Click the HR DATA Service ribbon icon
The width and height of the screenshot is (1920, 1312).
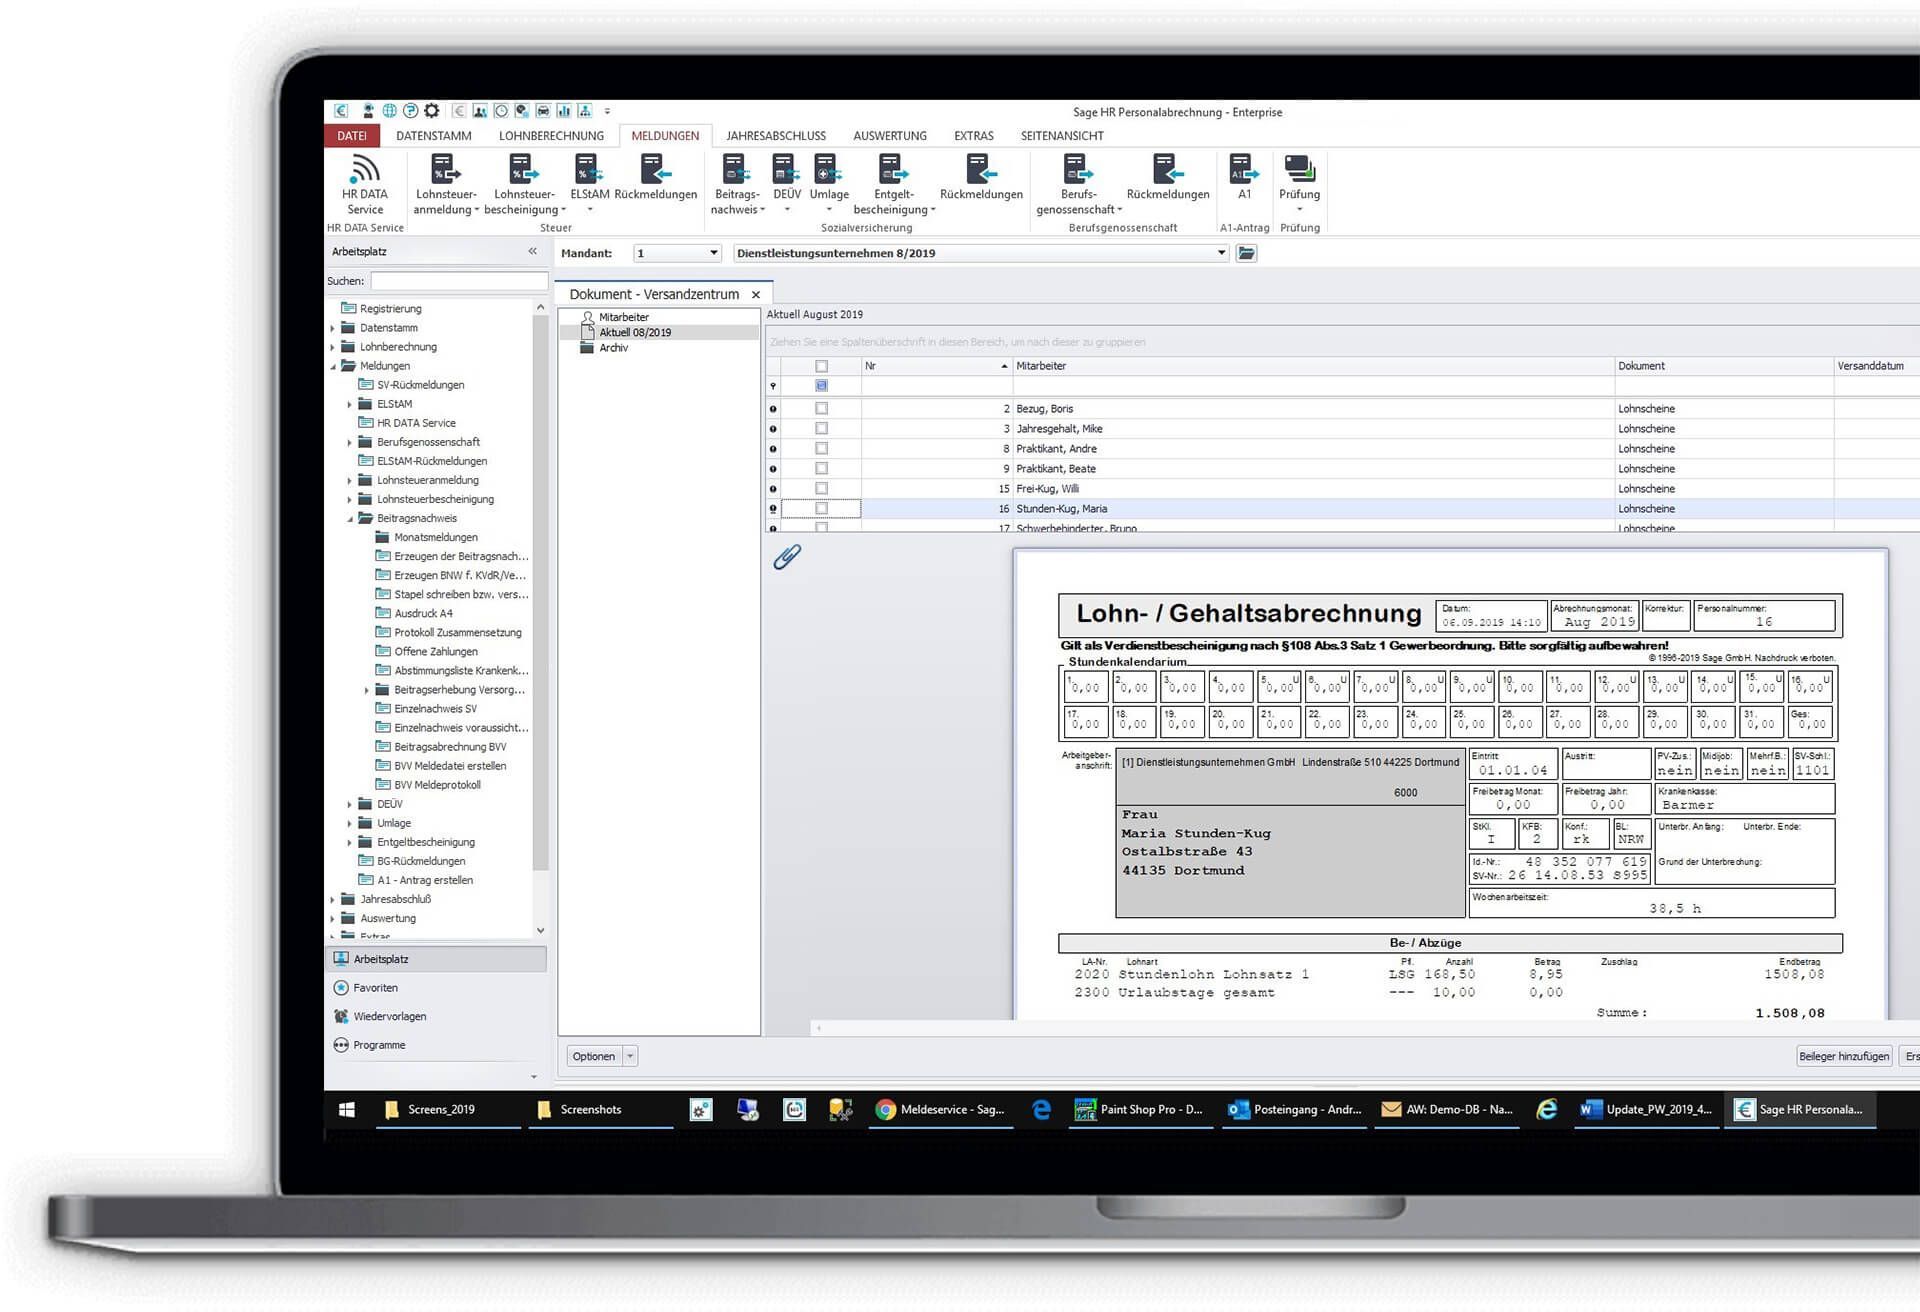pos(365,170)
